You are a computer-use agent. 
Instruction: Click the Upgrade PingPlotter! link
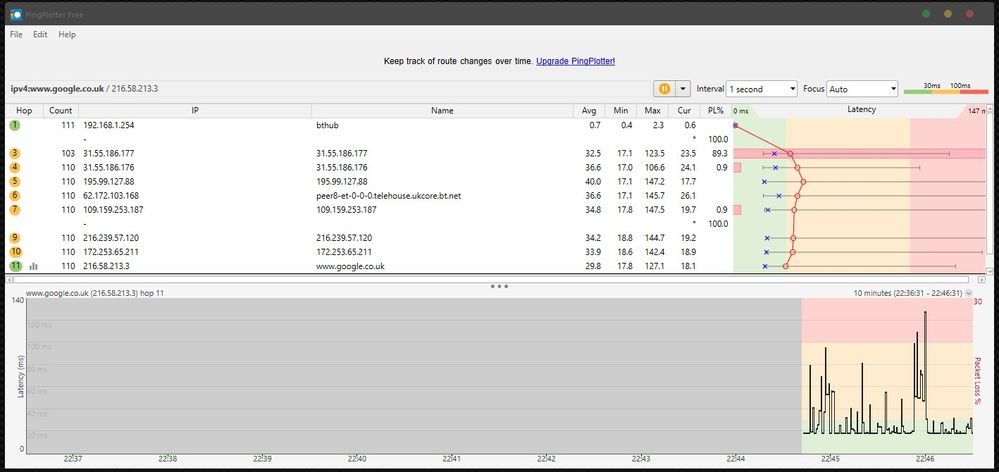tap(576, 61)
